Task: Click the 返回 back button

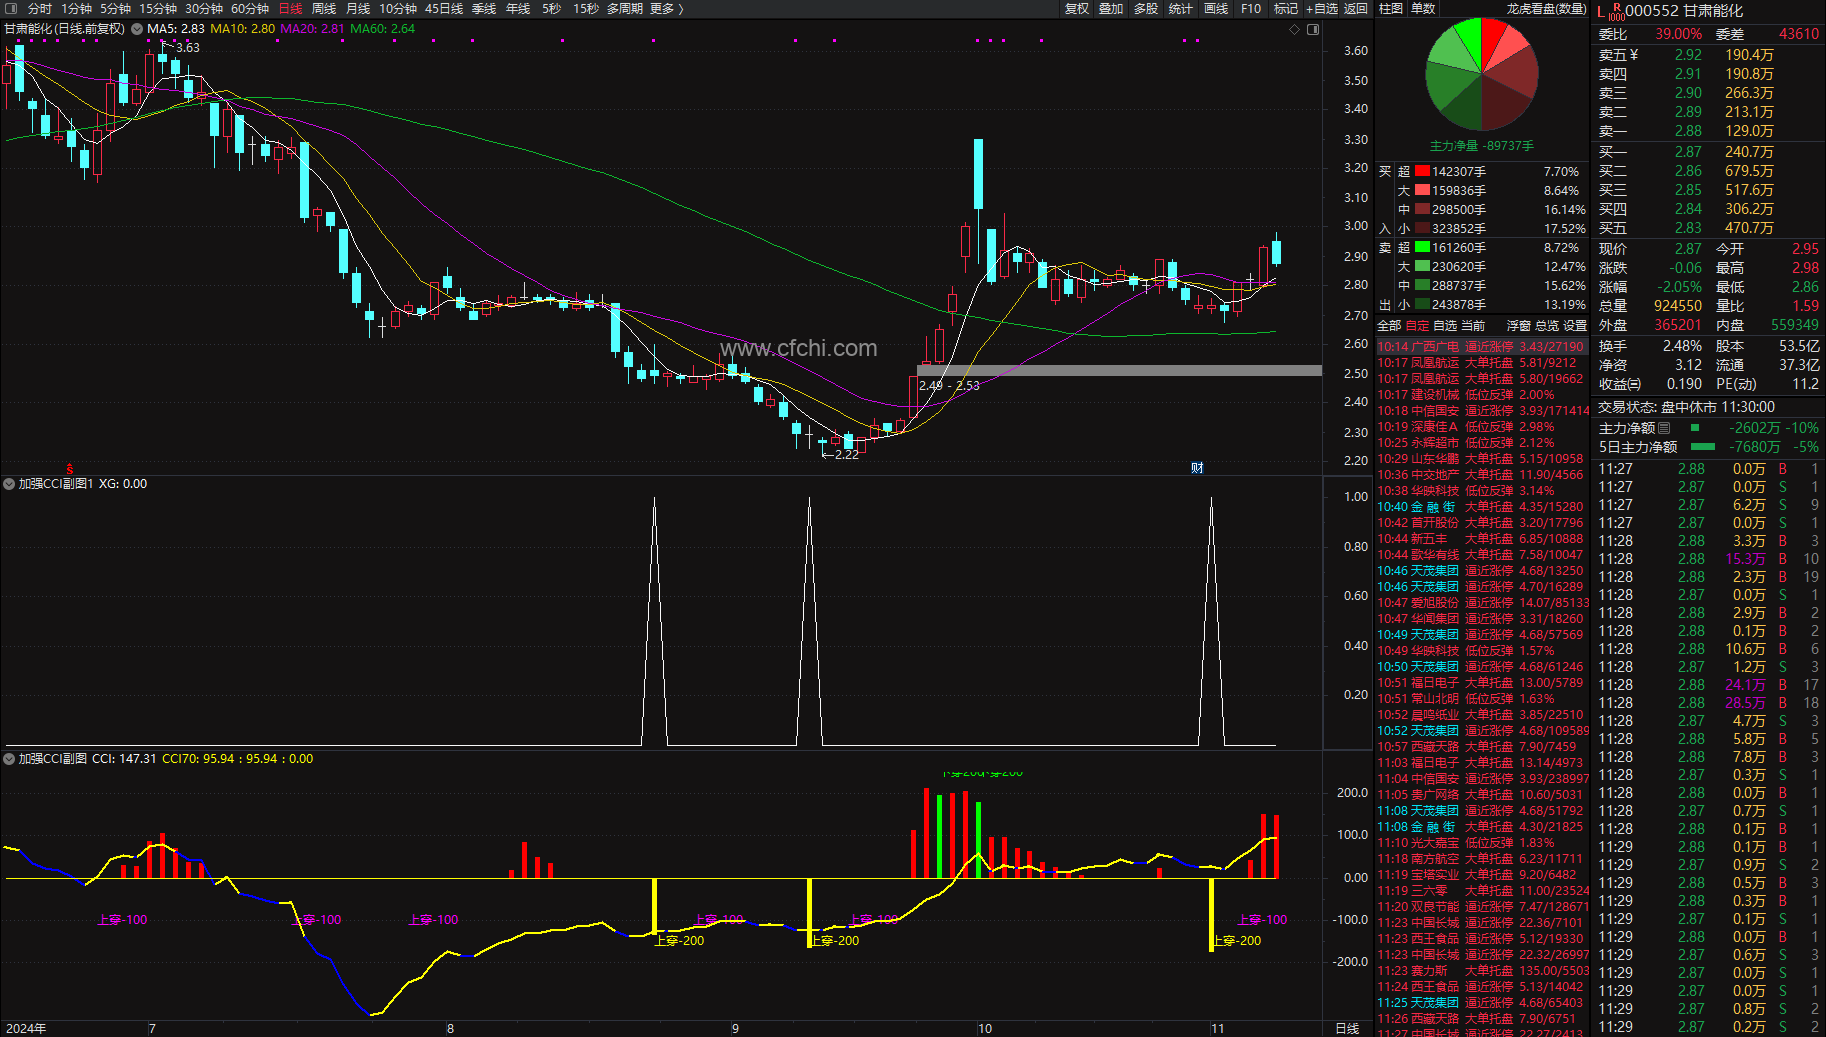Action: pos(1356,8)
